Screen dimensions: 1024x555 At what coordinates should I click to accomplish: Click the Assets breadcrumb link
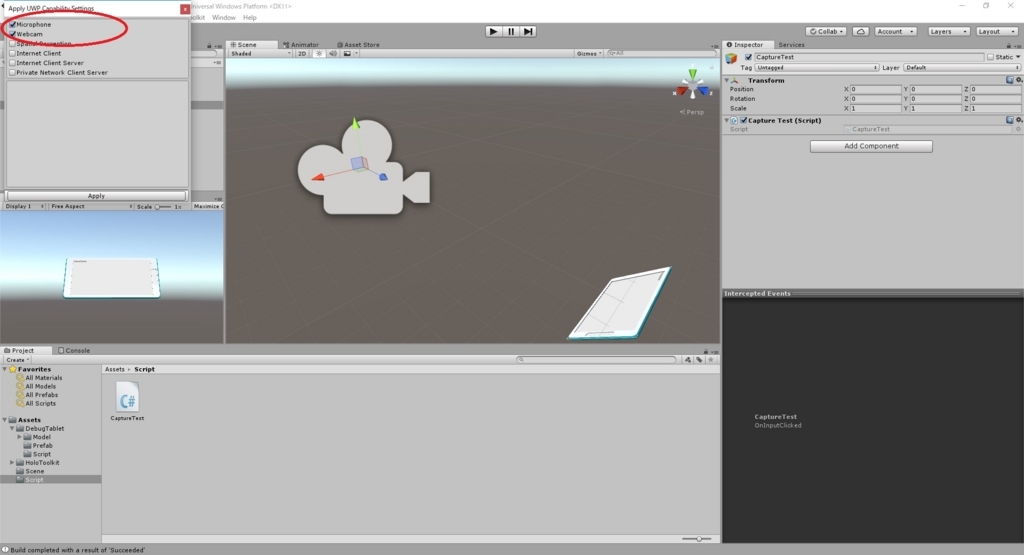click(114, 370)
